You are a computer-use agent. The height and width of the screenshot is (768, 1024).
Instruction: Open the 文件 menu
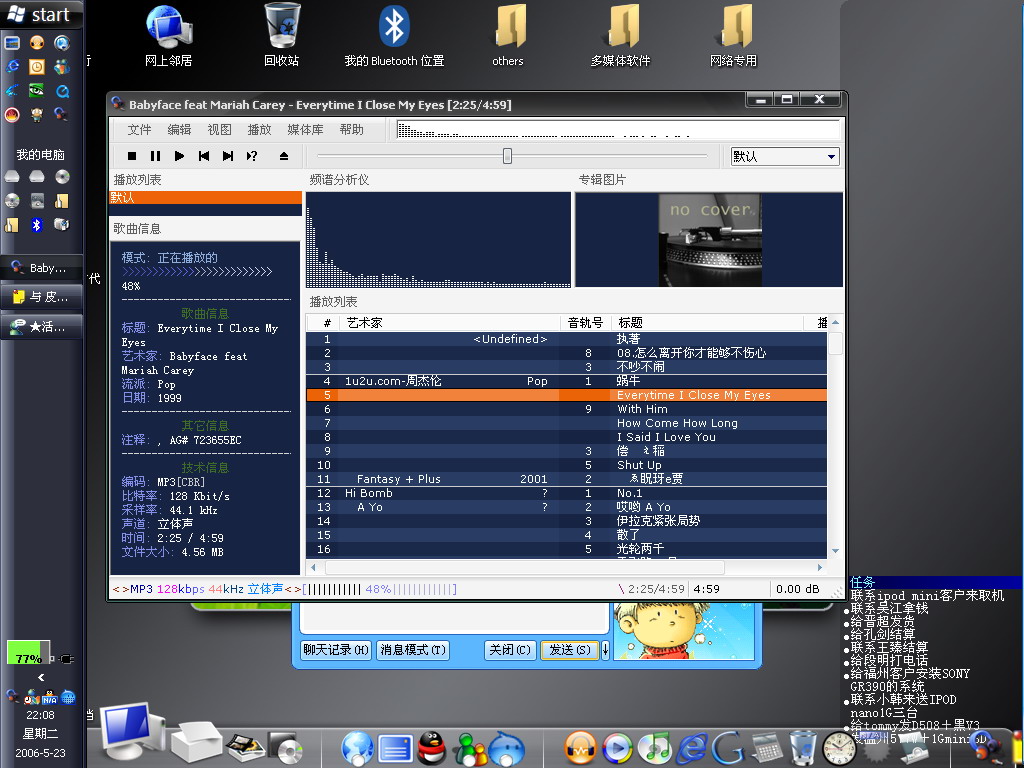[139, 129]
